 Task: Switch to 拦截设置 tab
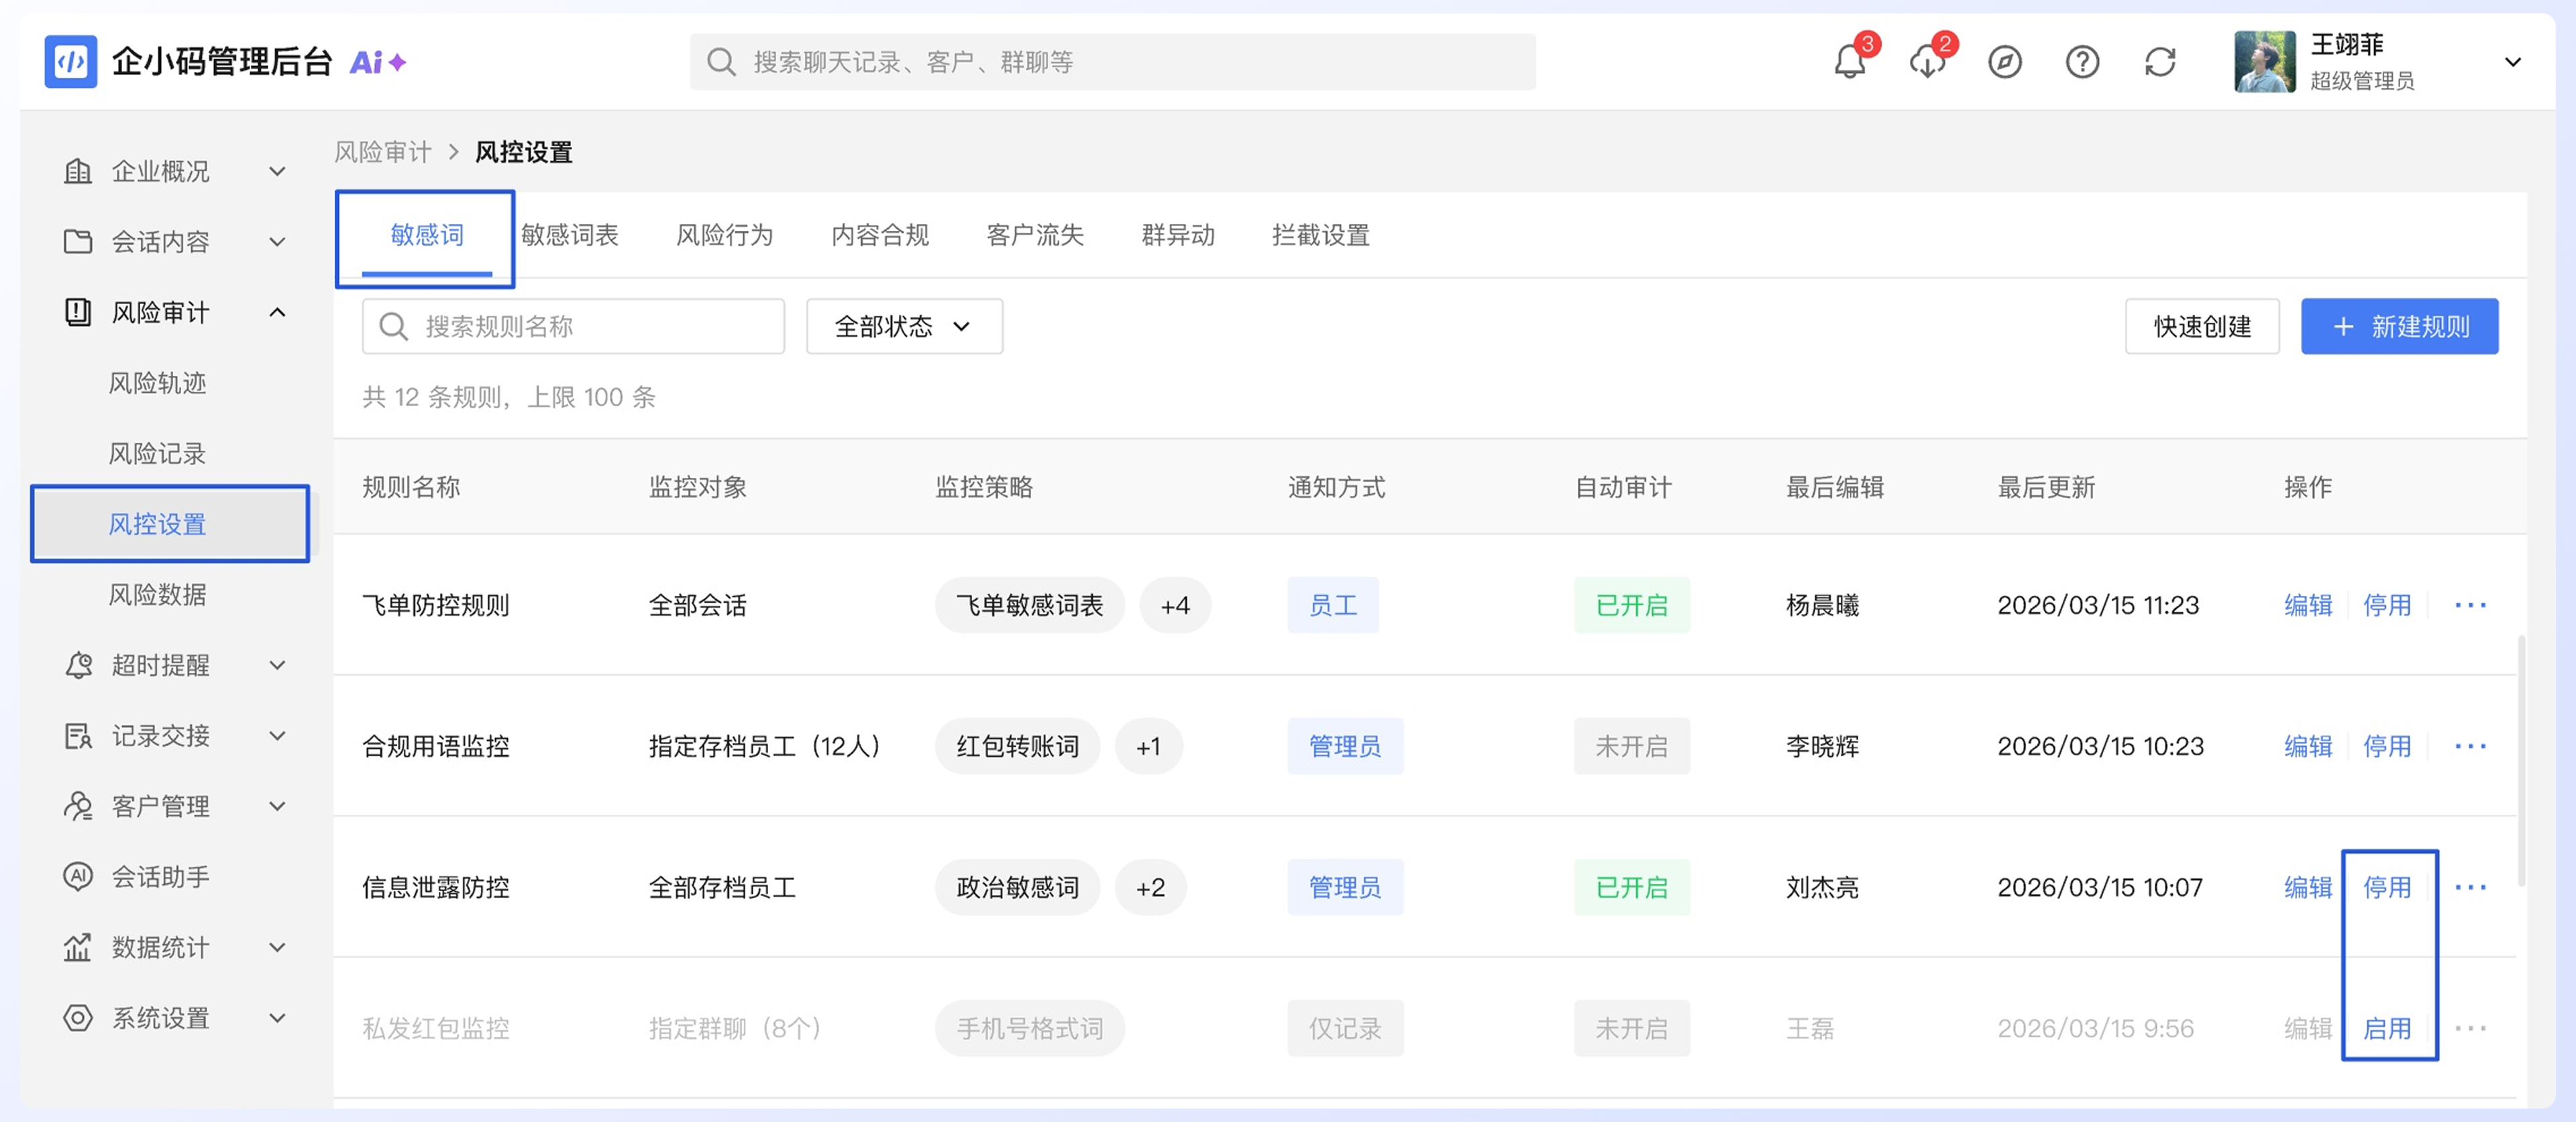click(1320, 236)
